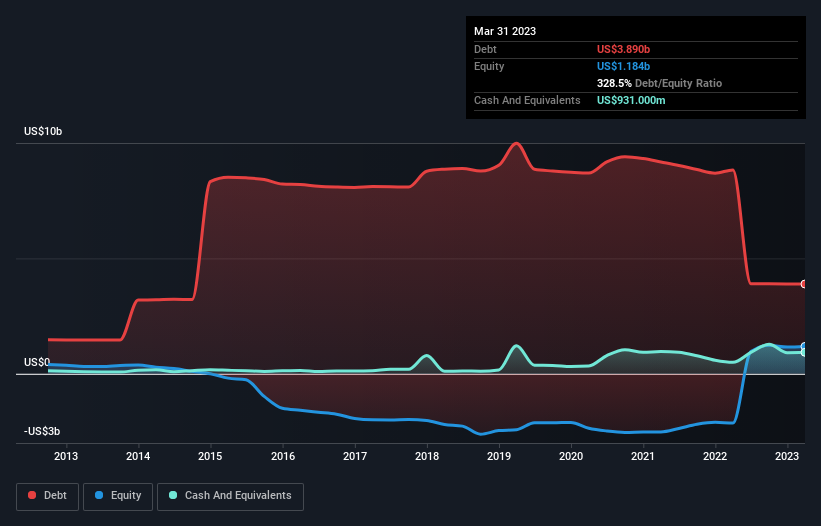Click the US$0 y-axis label
The image size is (821, 526).
click(37, 362)
